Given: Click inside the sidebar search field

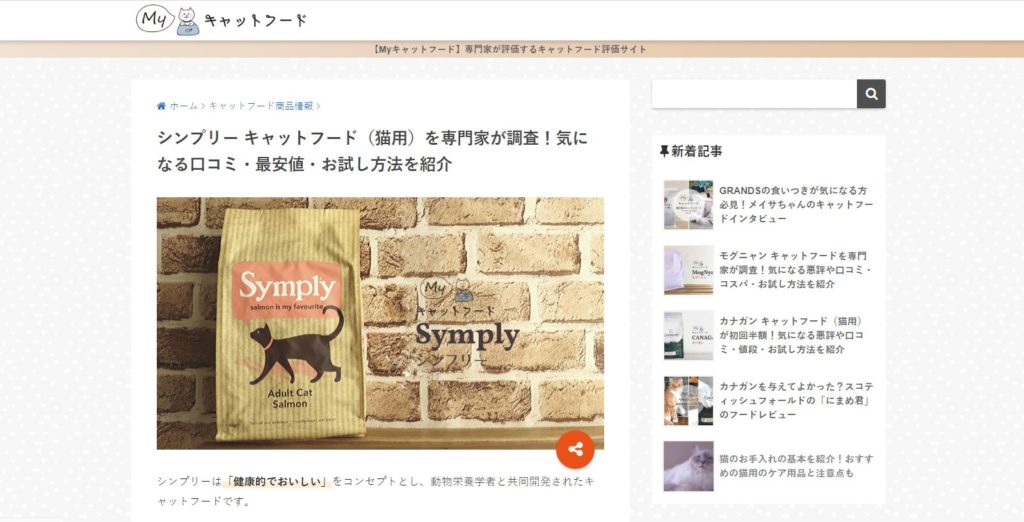Looking at the screenshot, I should [754, 94].
